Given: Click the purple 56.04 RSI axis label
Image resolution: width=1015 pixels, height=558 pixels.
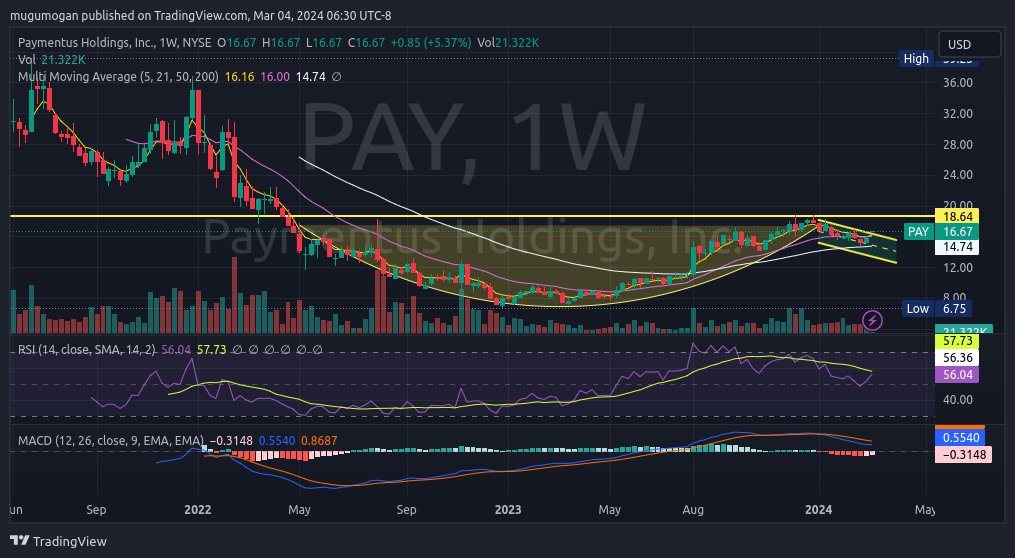Looking at the screenshot, I should tap(957, 375).
